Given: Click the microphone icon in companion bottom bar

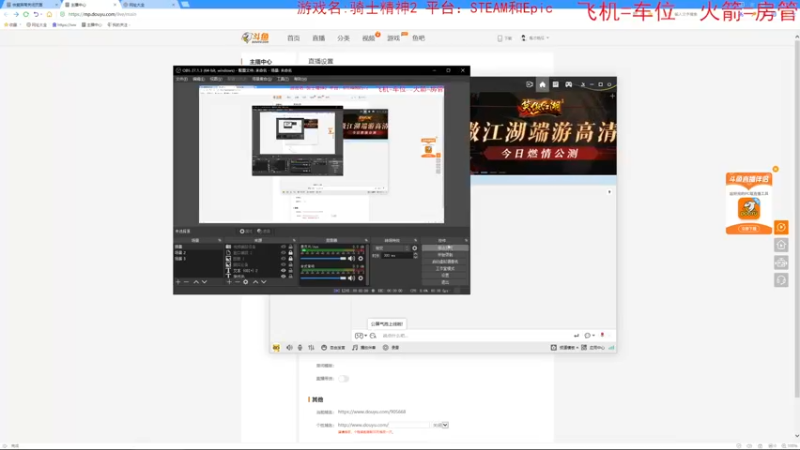Looking at the screenshot, I should (300, 347).
